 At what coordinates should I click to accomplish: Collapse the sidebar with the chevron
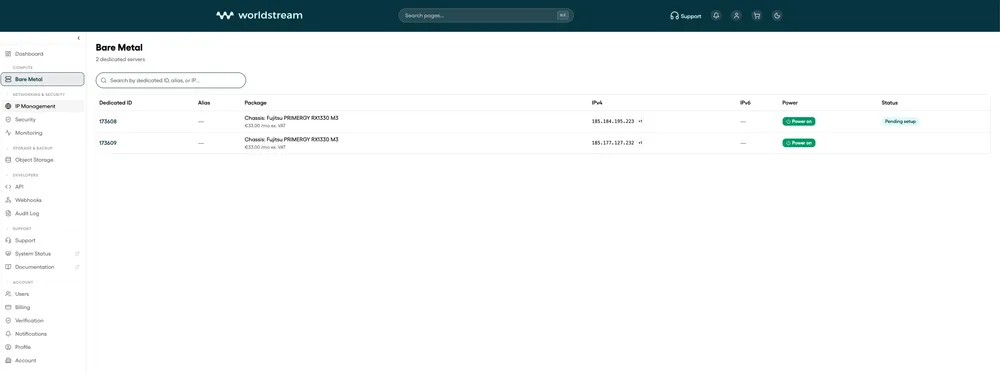tap(78, 38)
